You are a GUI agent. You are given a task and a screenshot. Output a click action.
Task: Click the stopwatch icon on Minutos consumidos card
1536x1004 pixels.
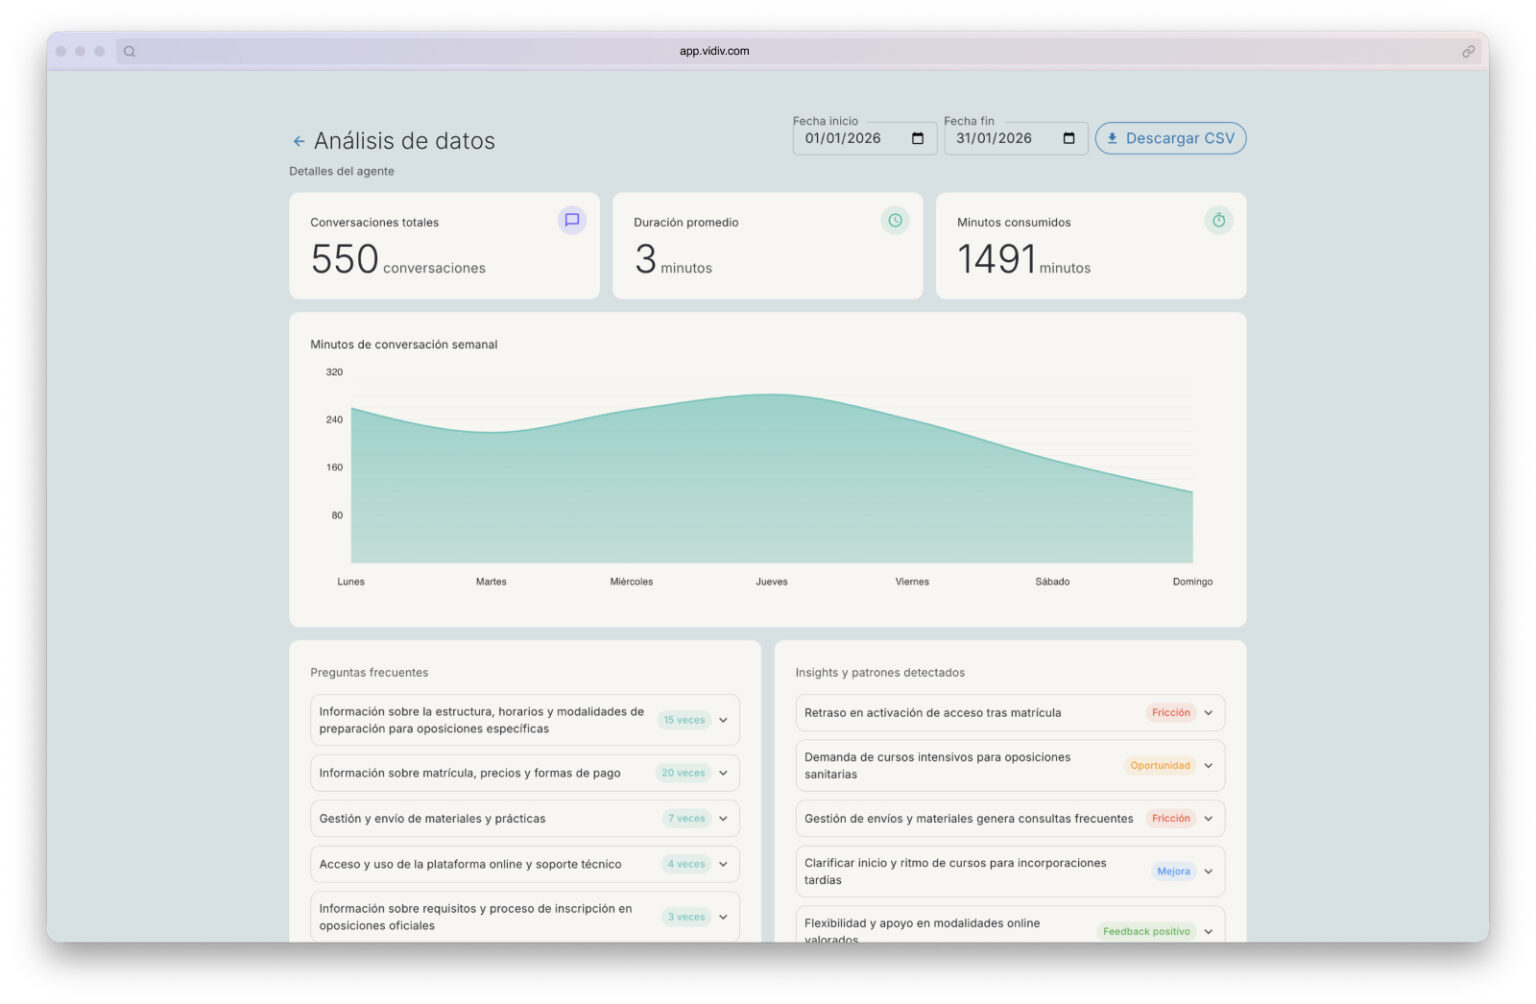[x=1218, y=221]
